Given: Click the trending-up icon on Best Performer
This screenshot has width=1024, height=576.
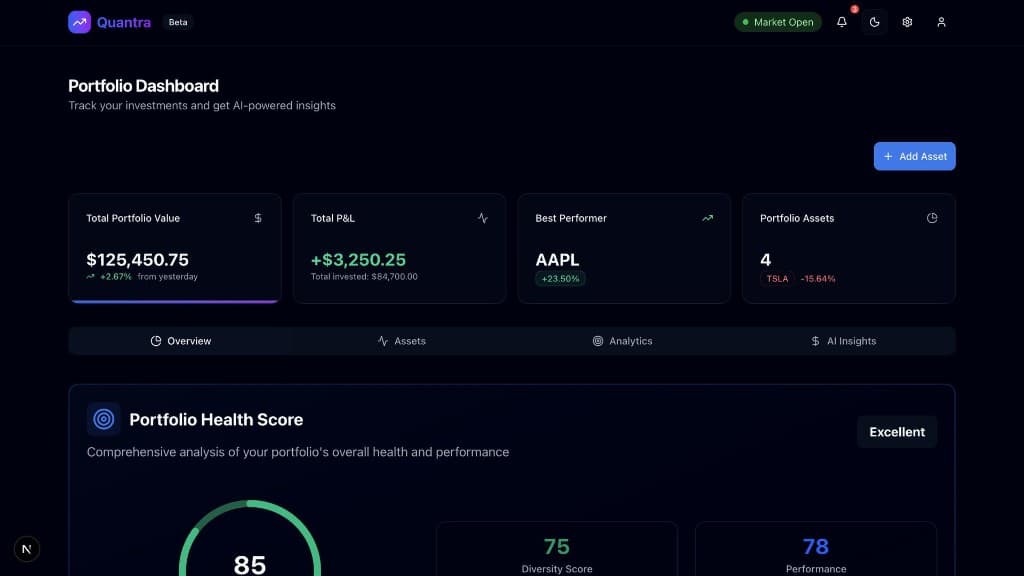Looking at the screenshot, I should point(707,218).
